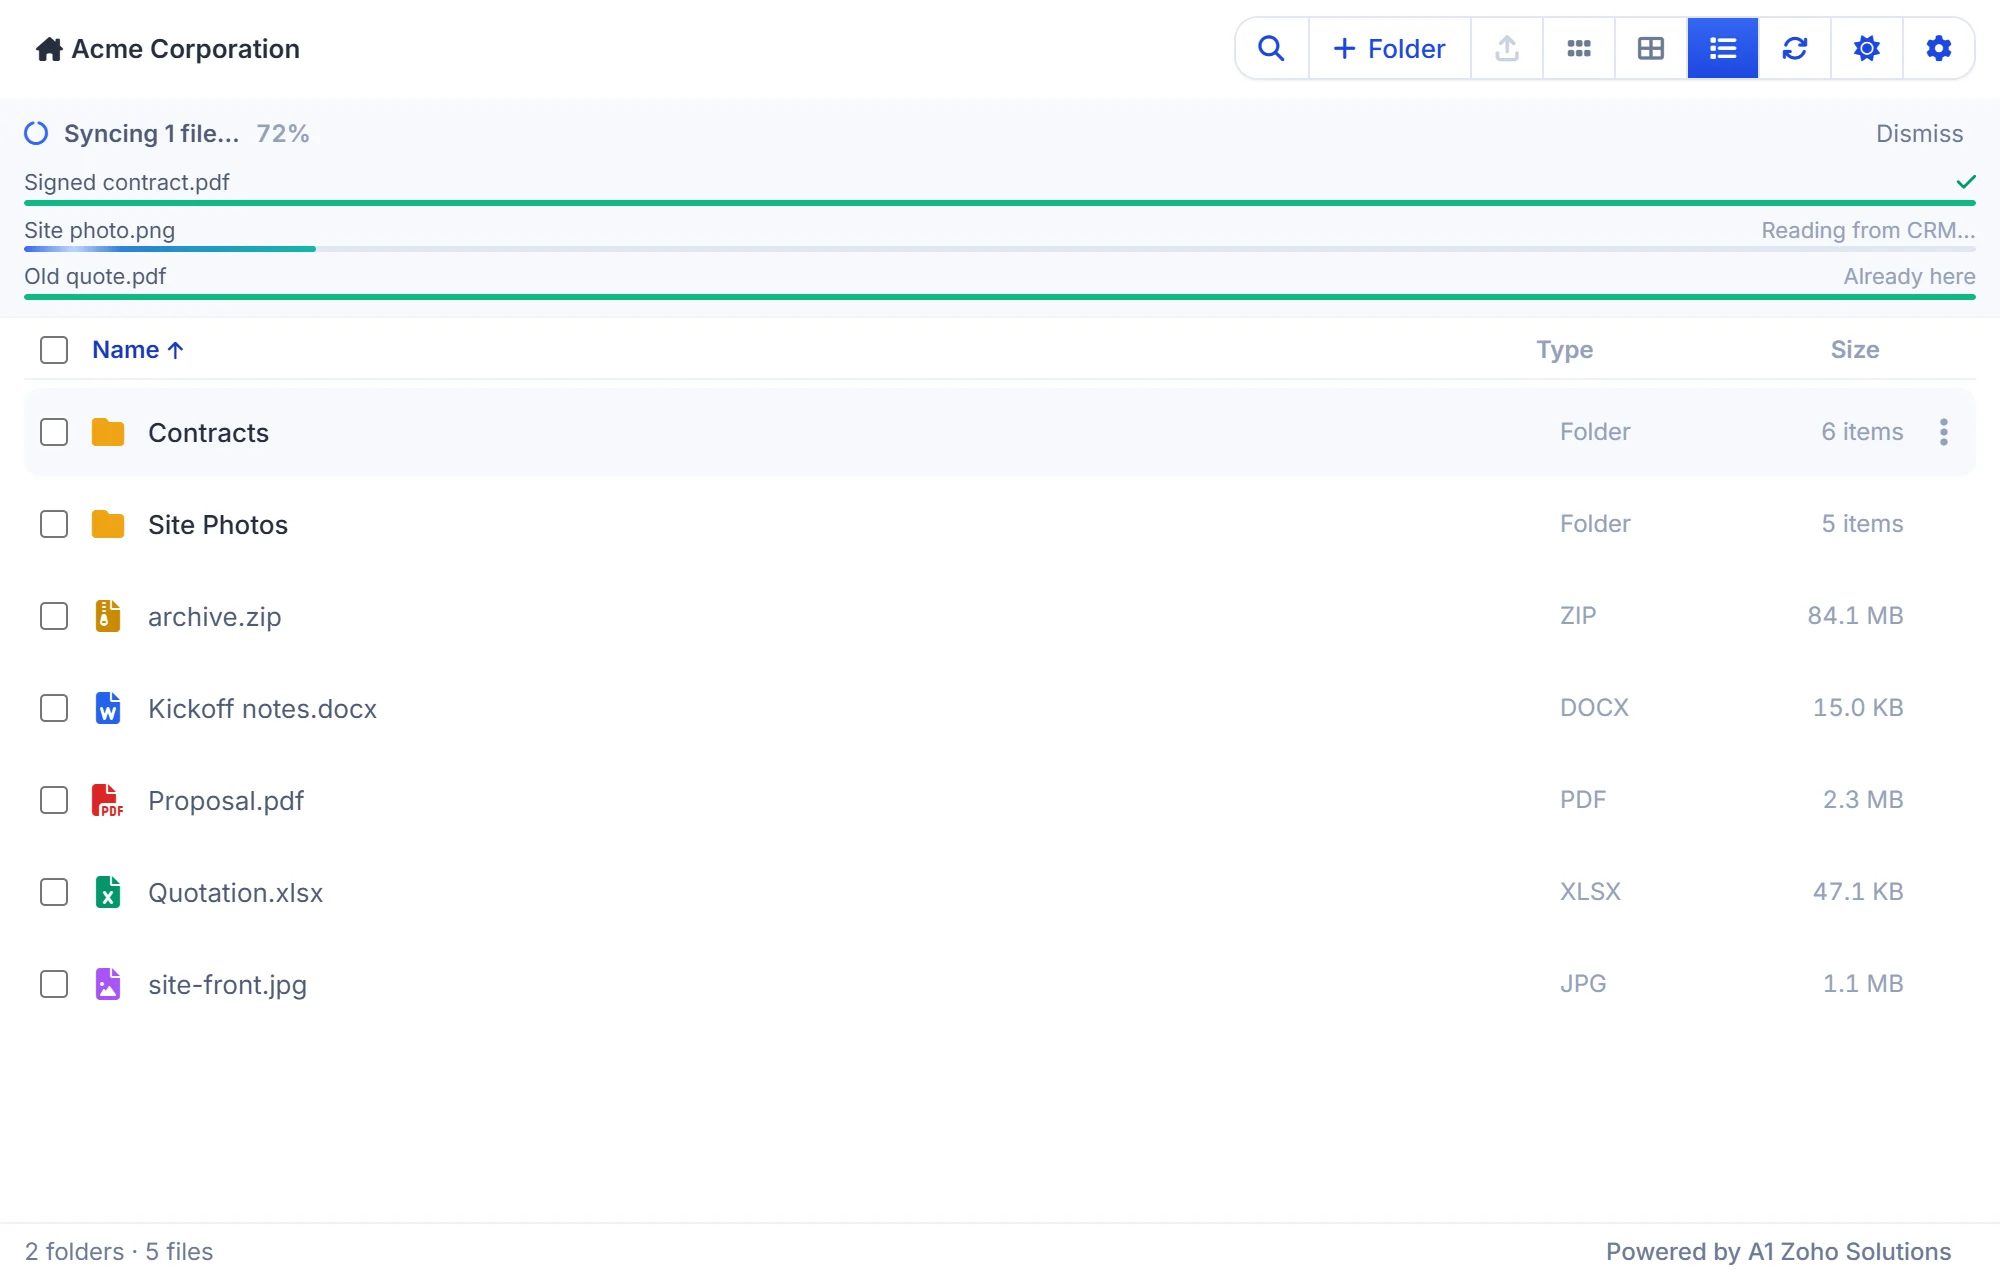Click the archive.zip file icon
Screen dimensions: 2000x1280
[108, 616]
